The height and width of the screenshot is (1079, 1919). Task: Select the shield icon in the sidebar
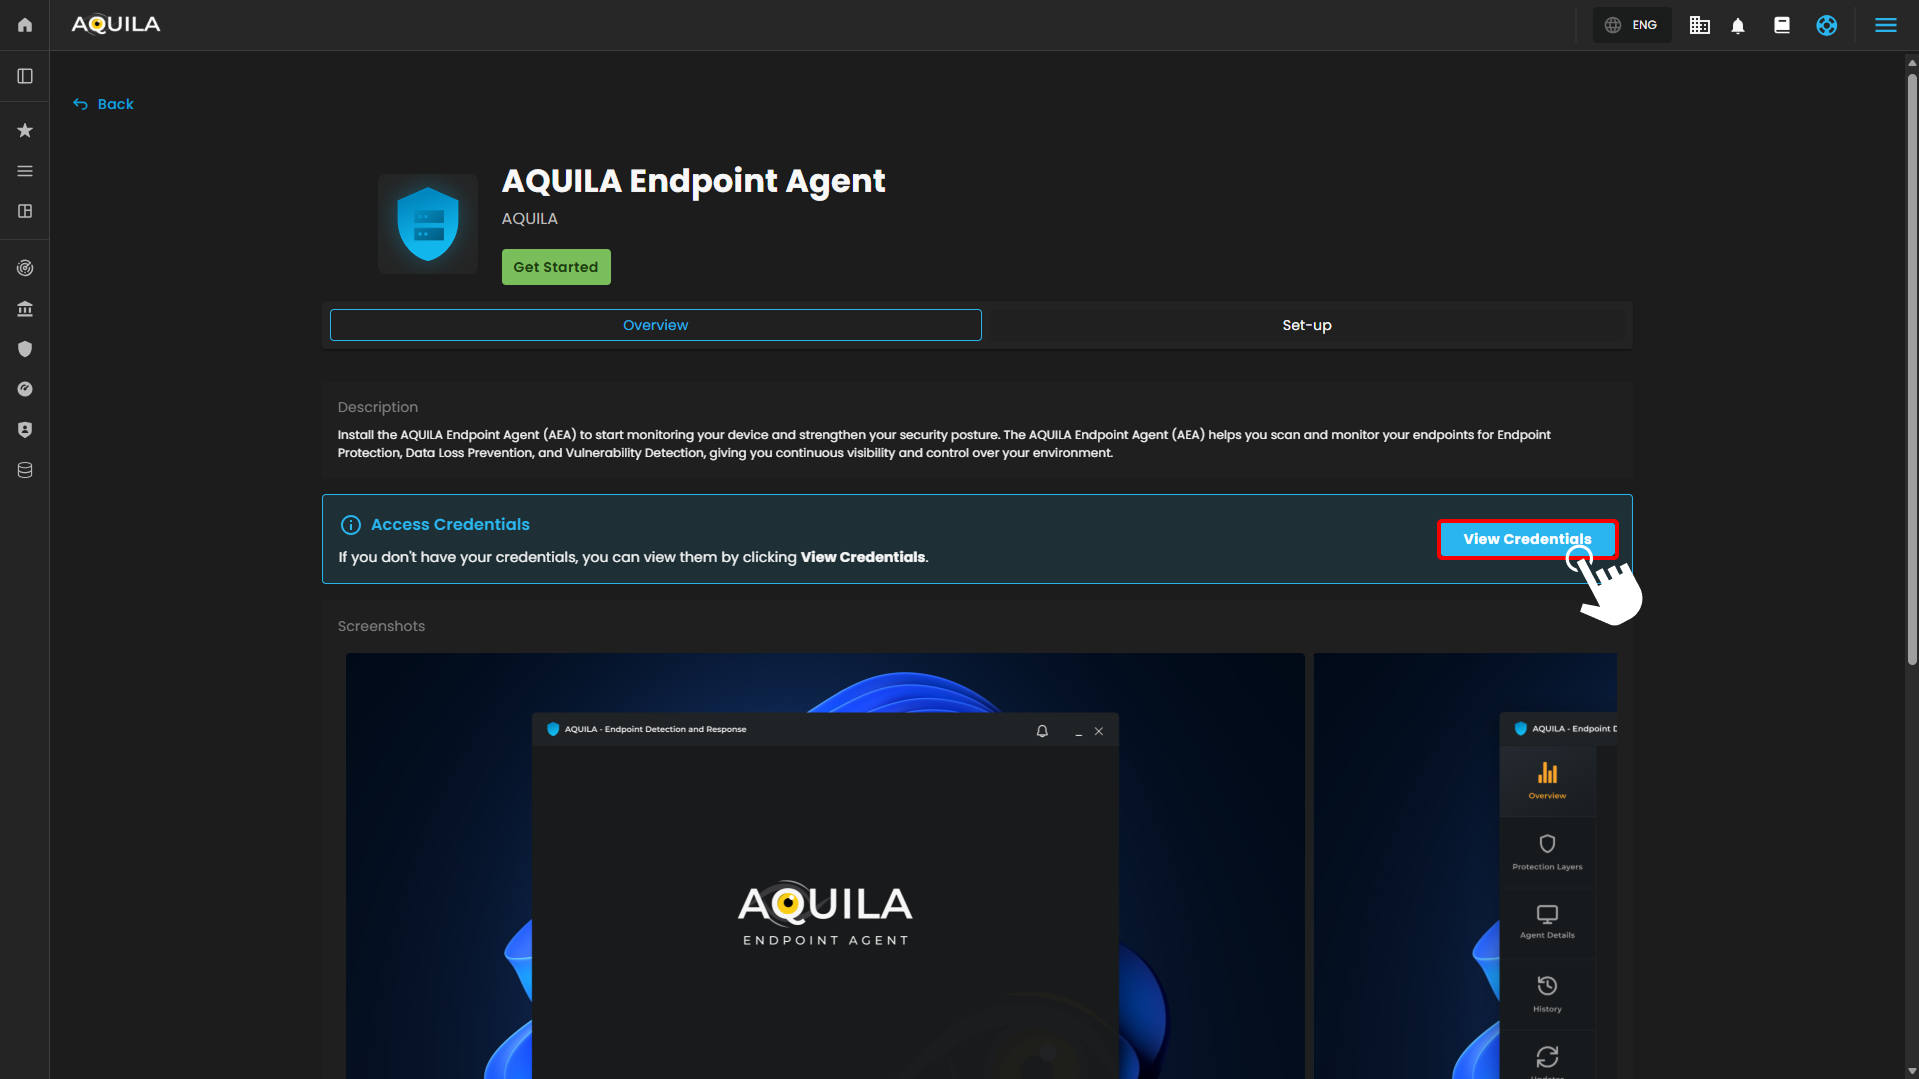pos(25,349)
